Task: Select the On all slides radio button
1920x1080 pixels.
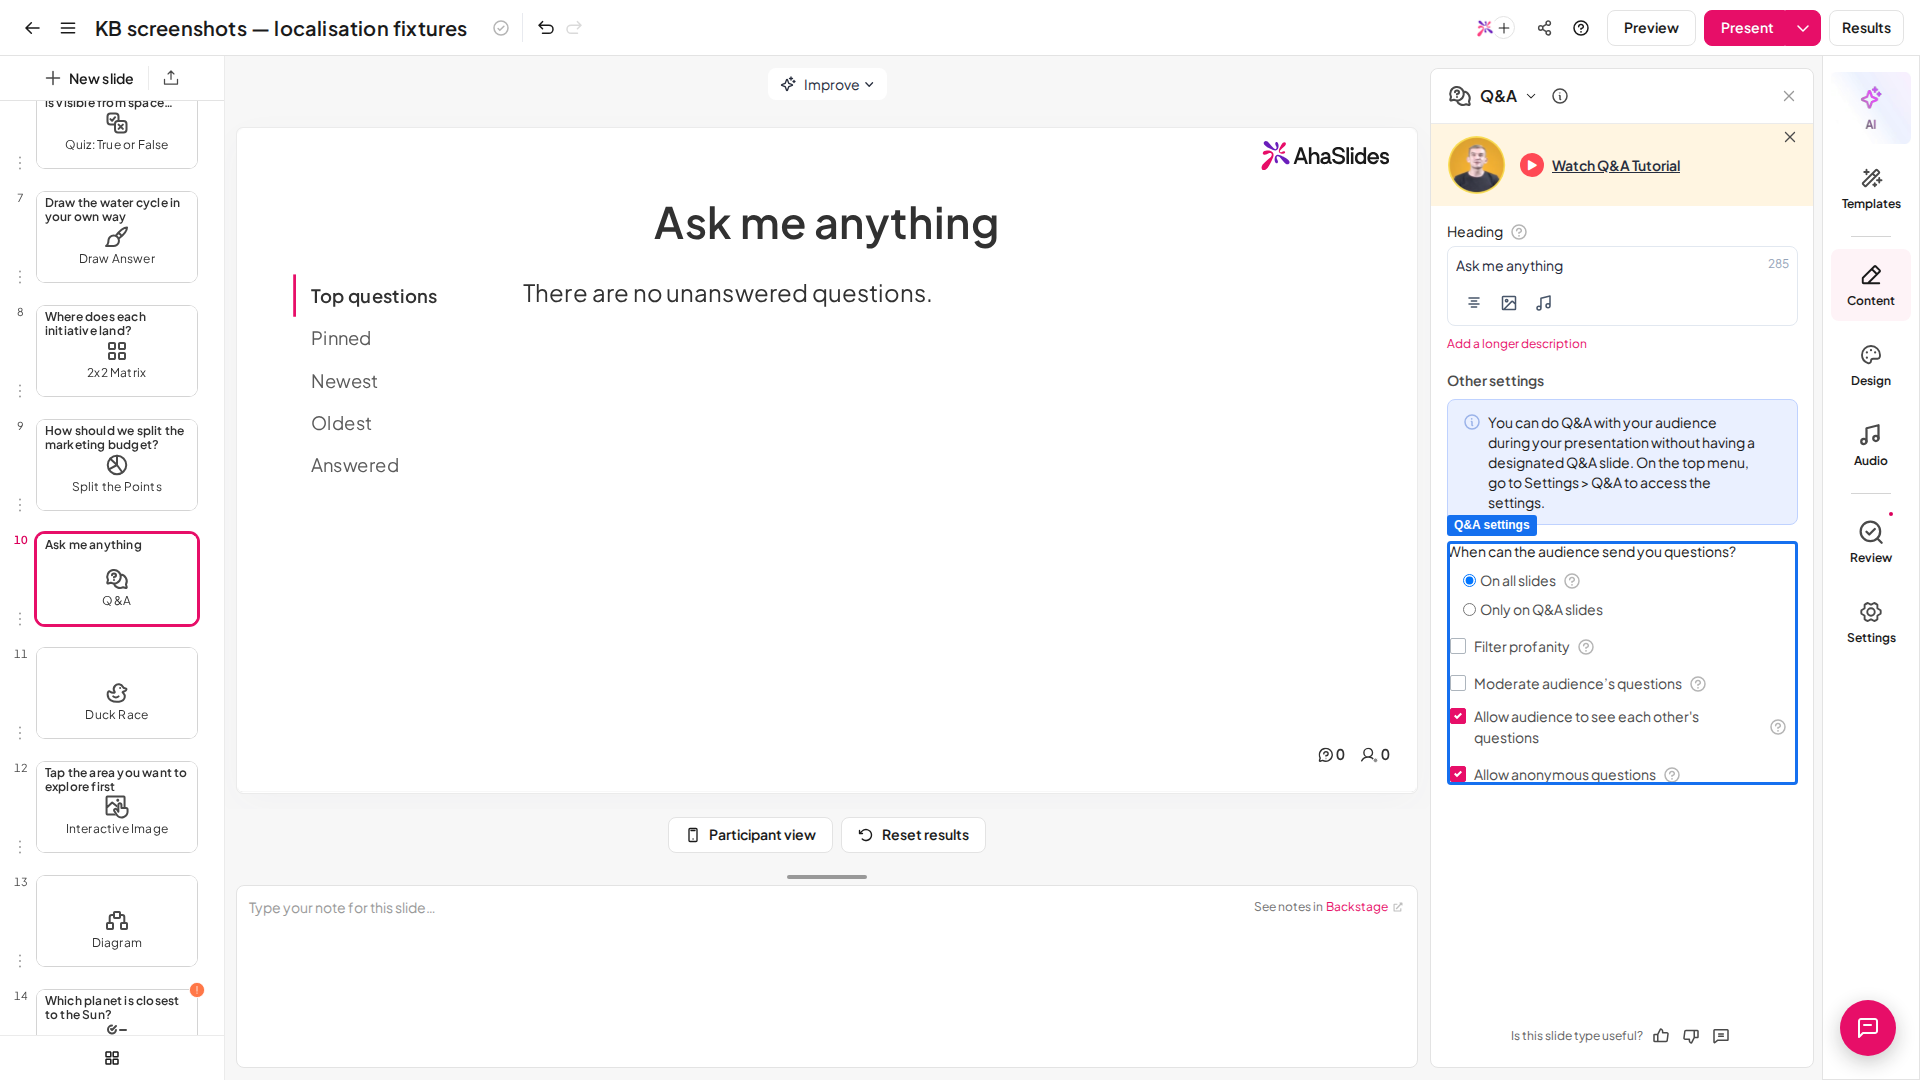Action: (1469, 581)
